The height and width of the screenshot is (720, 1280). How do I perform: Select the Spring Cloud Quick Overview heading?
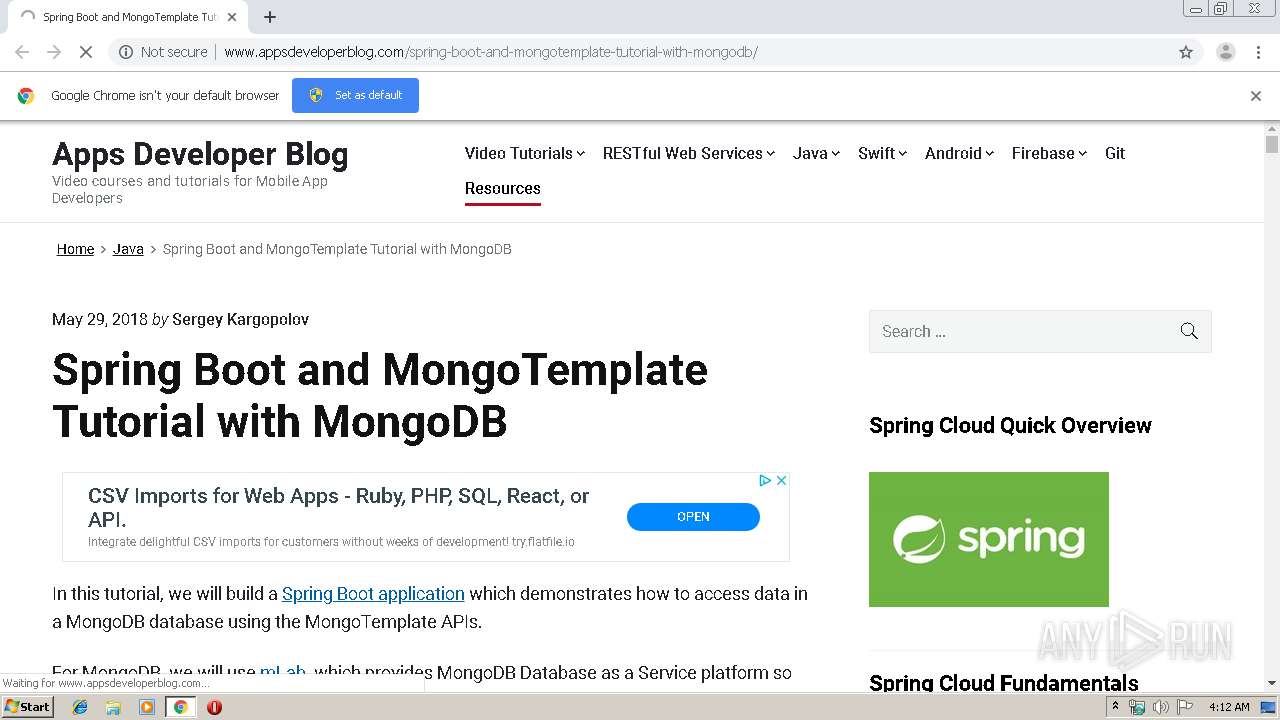point(1010,426)
